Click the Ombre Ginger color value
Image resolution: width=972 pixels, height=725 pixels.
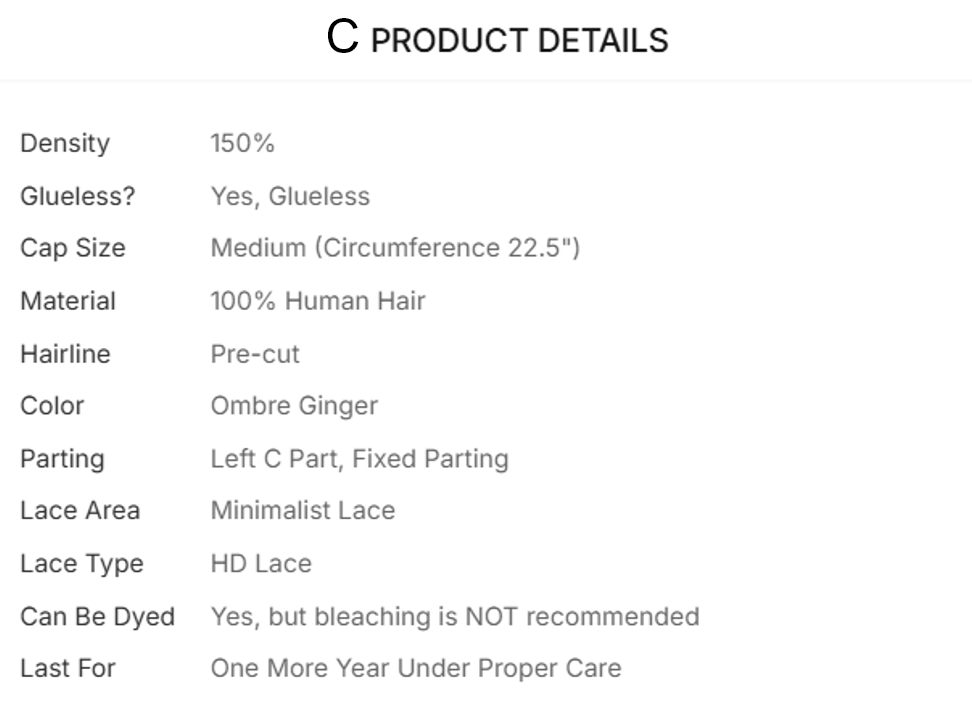coord(294,406)
